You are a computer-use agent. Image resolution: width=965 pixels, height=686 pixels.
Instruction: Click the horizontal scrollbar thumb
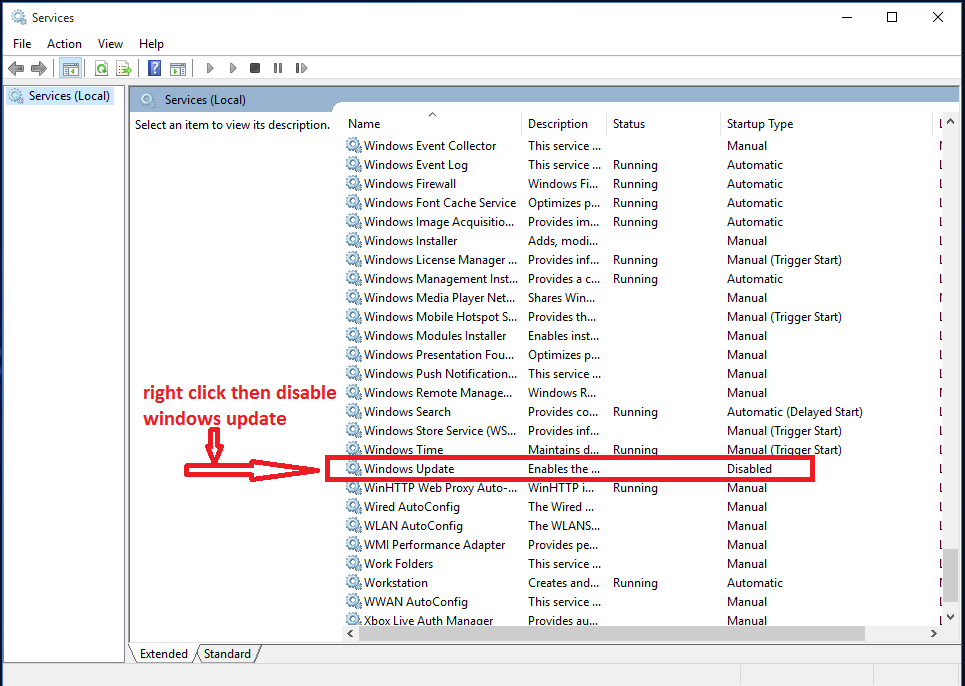coord(612,633)
